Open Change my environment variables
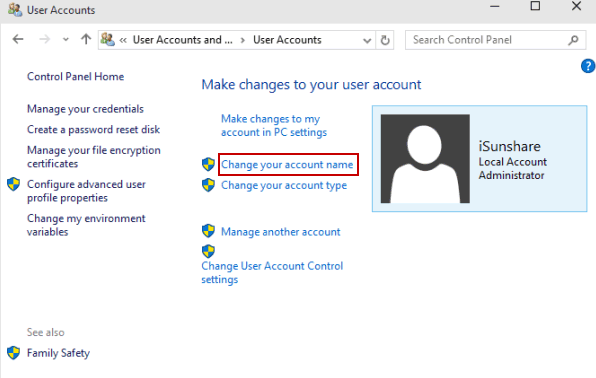596x378 pixels. (x=86, y=225)
